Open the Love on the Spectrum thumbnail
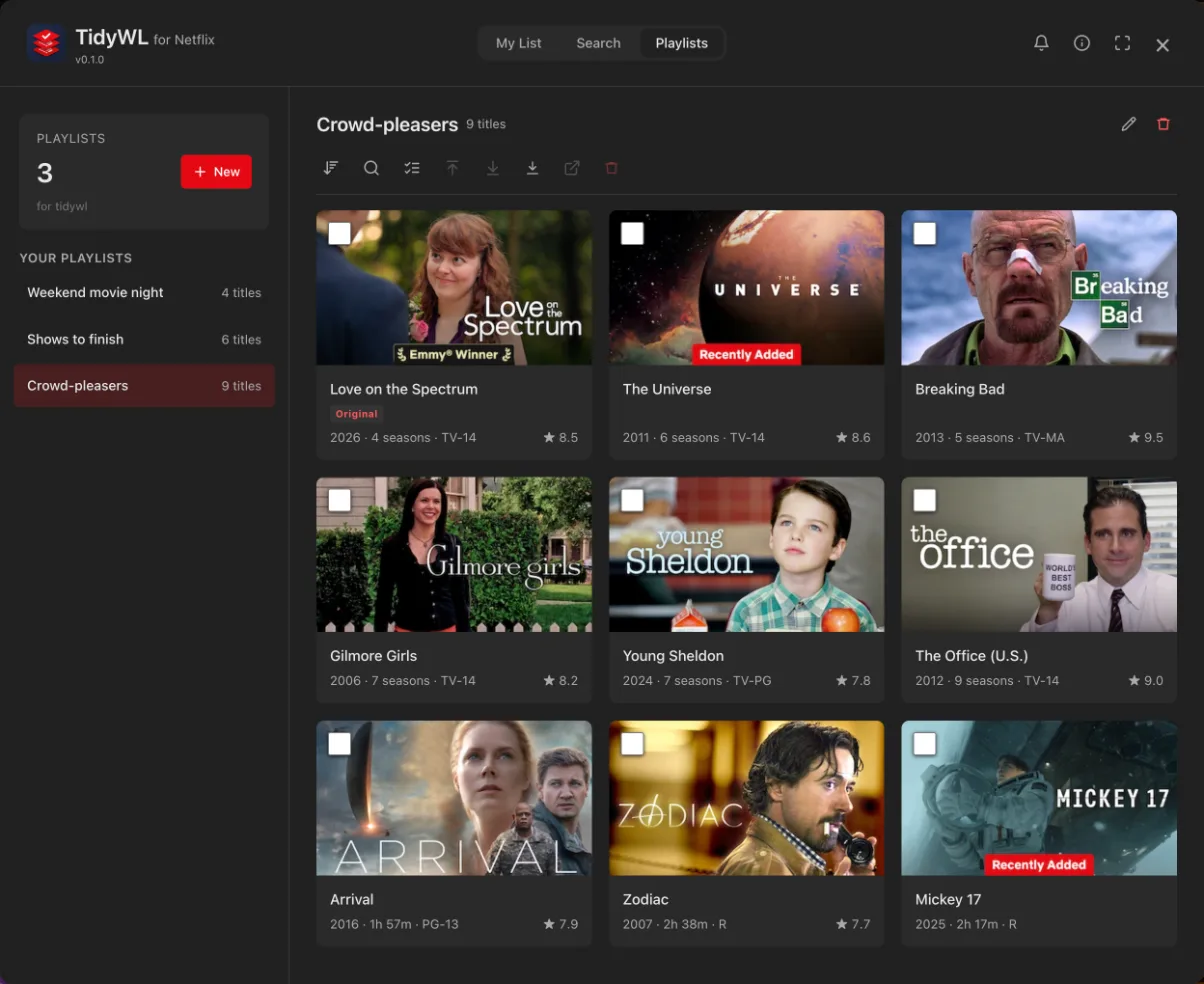 click(x=454, y=288)
